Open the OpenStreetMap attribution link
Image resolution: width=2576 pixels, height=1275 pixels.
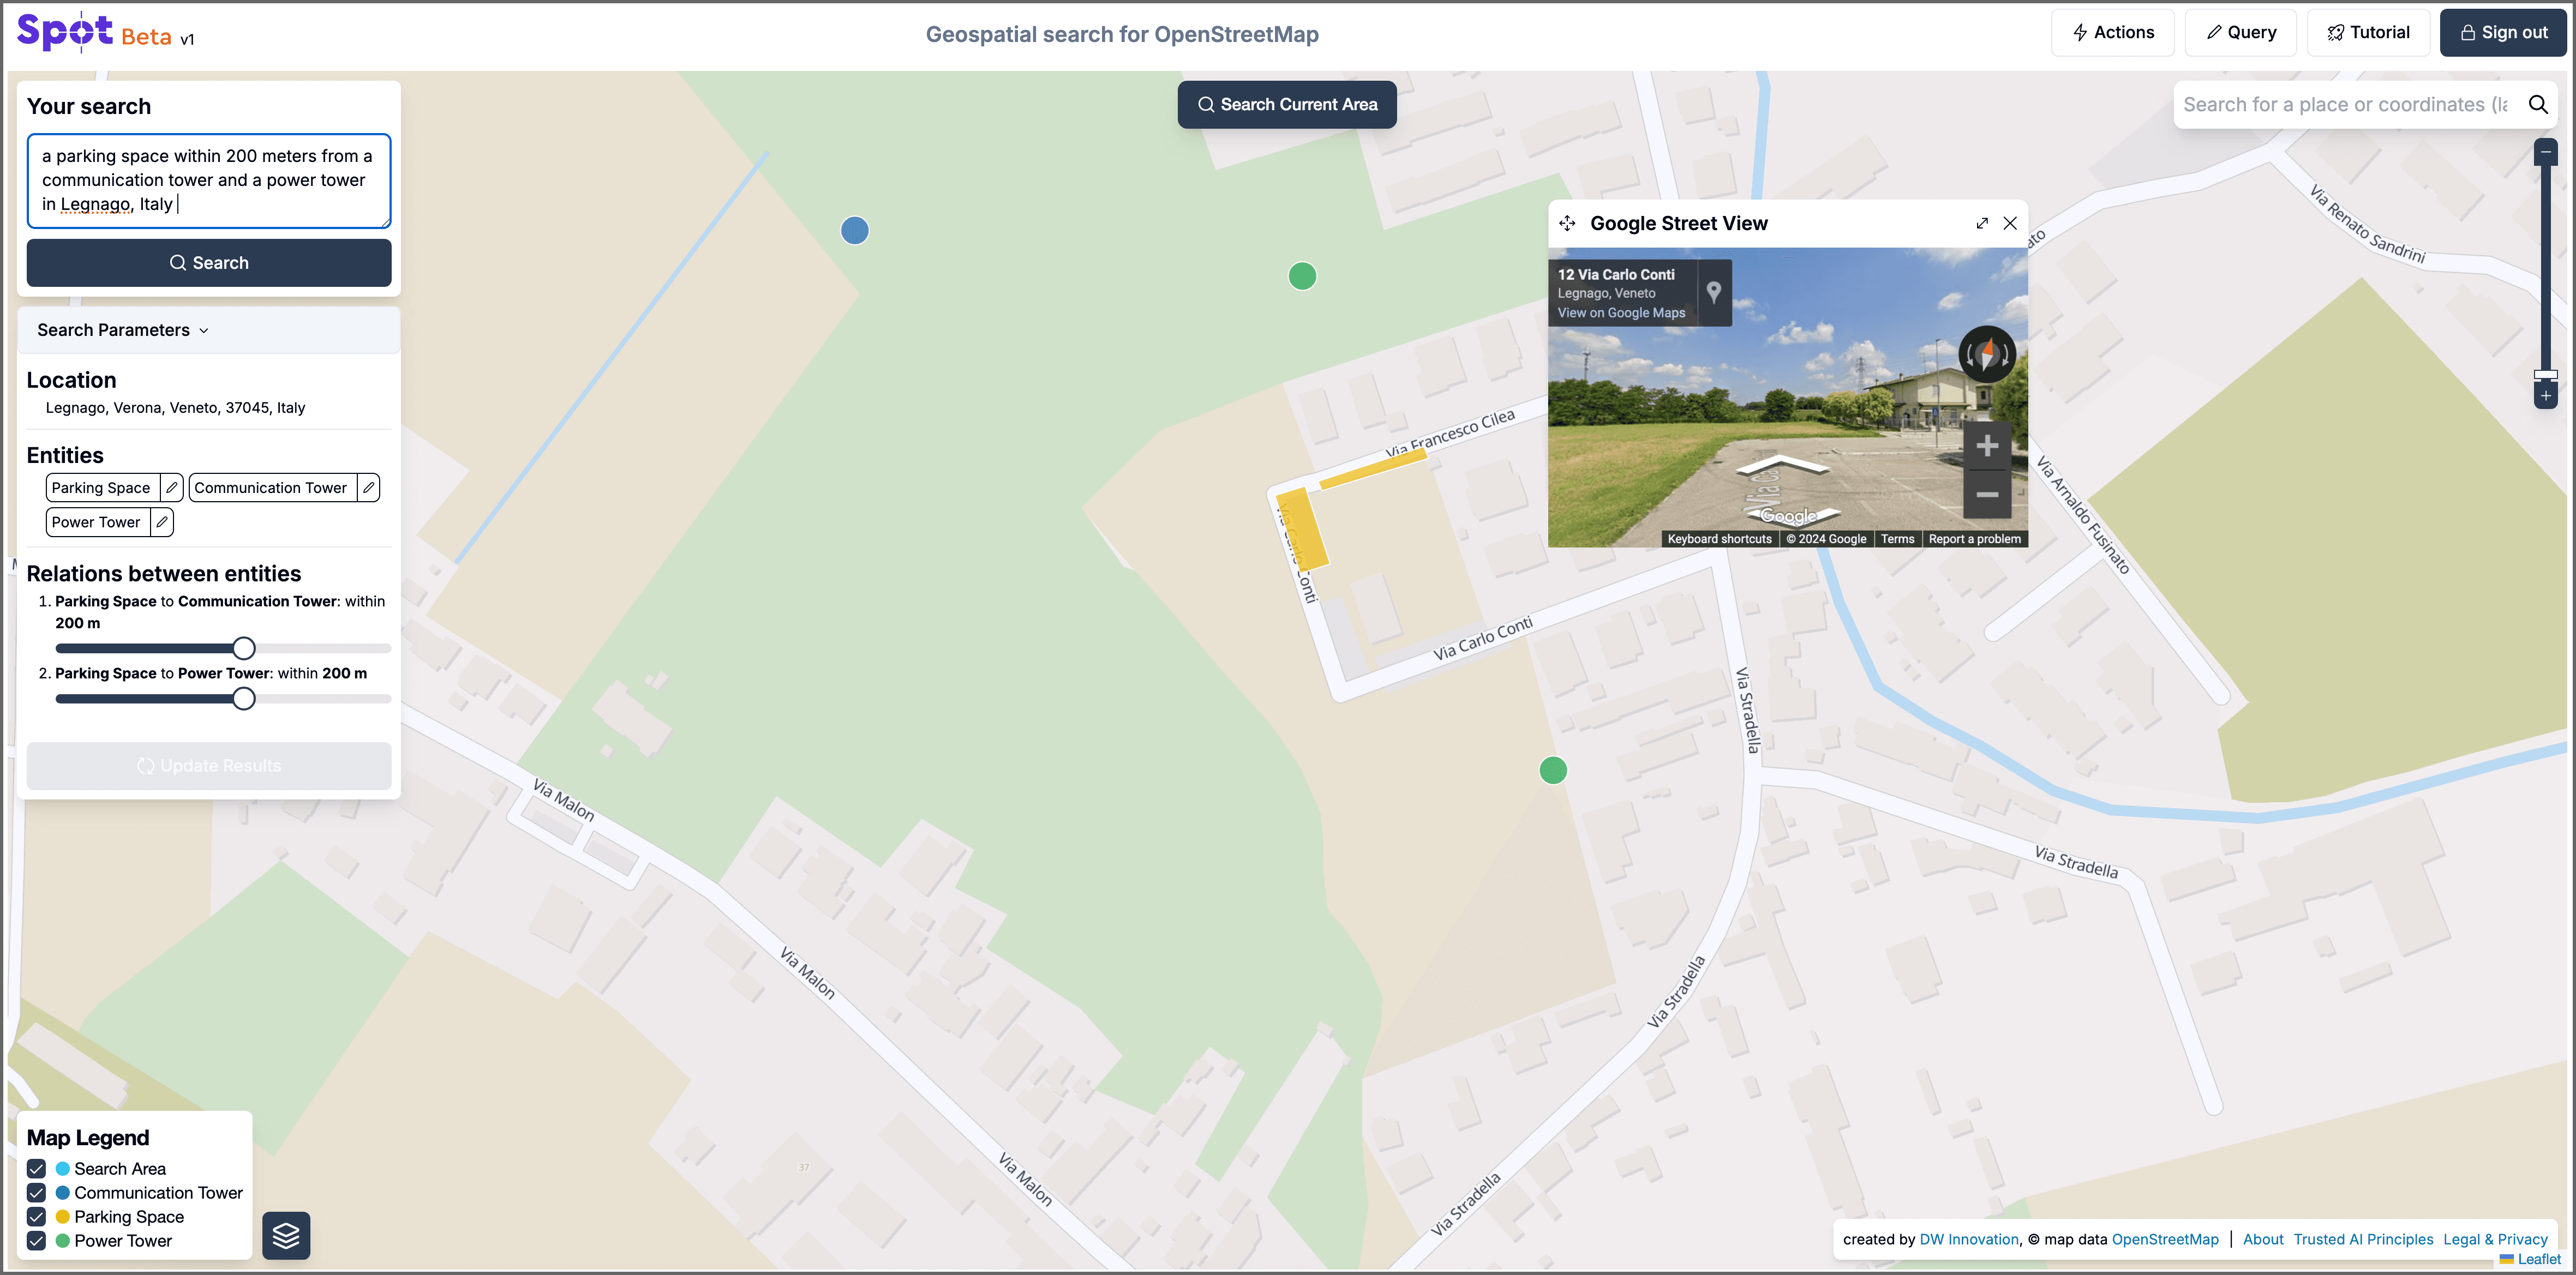pos(2165,1239)
